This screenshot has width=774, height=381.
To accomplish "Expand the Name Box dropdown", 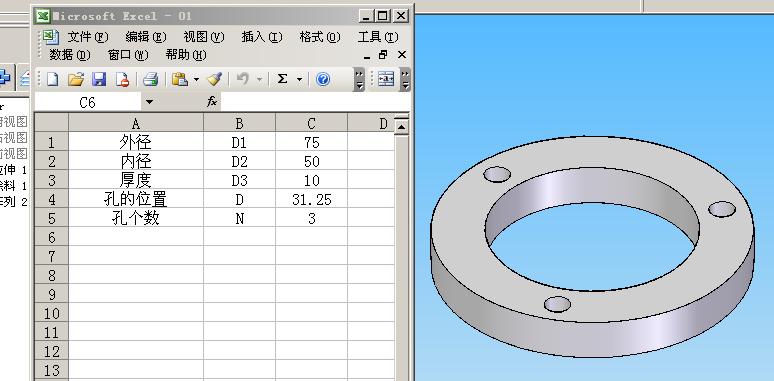I will coord(149,102).
